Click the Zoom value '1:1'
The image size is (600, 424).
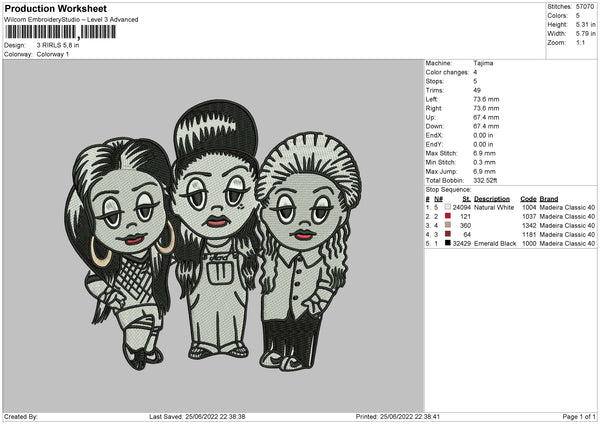580,42
